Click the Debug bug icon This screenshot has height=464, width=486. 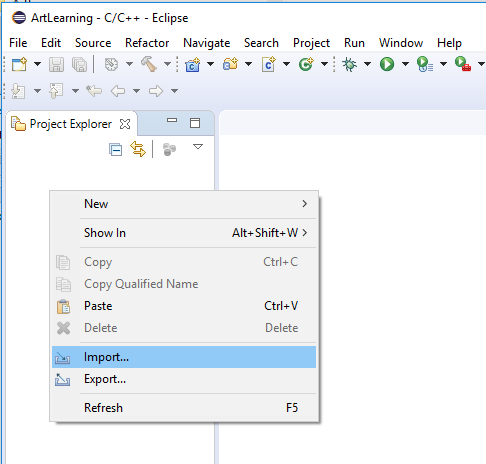point(349,64)
